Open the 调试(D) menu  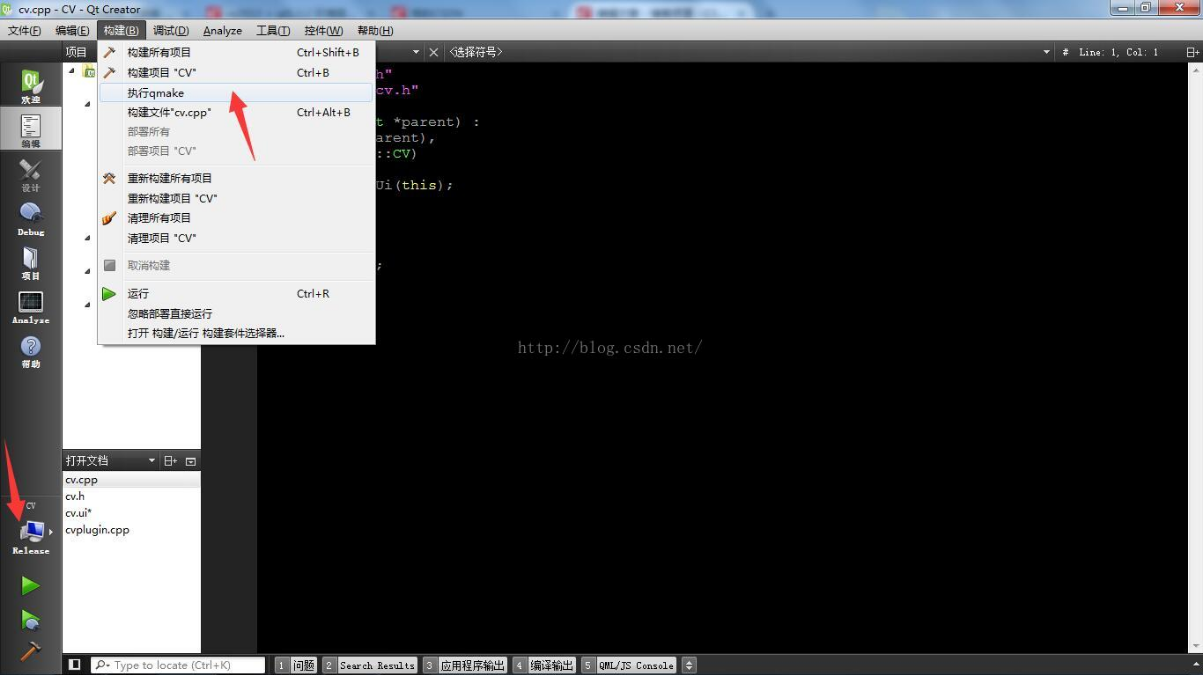coord(171,31)
